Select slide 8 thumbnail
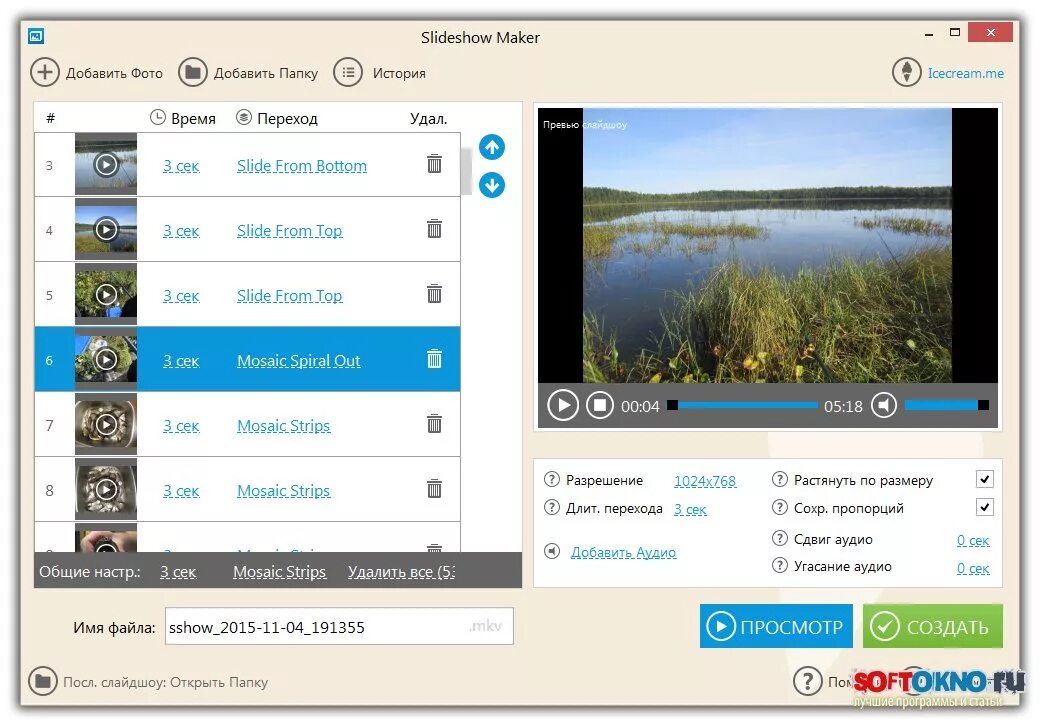1040x726 pixels. coord(106,489)
